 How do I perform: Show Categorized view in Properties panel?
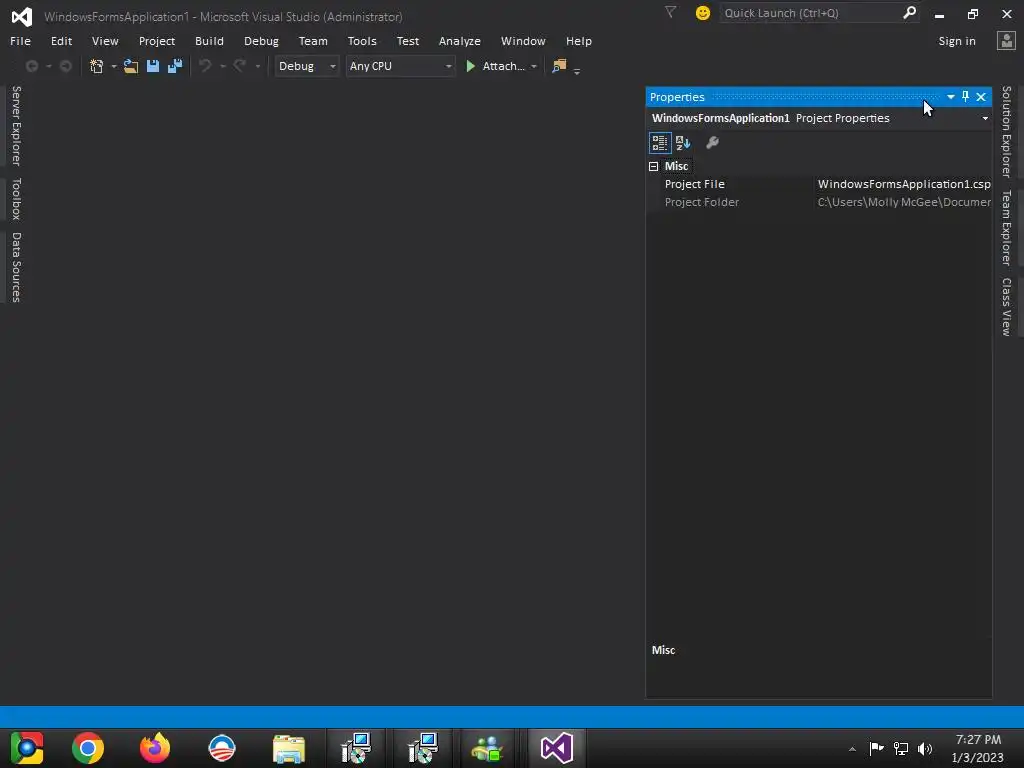[x=660, y=142]
